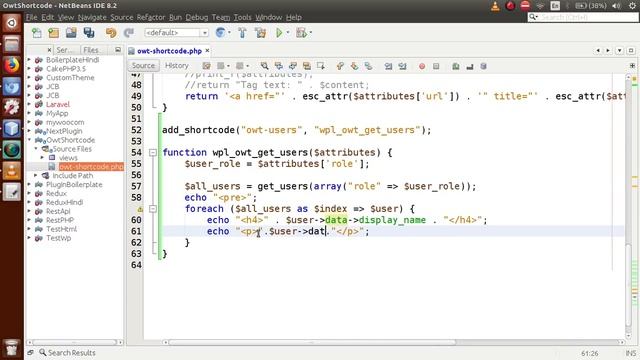Viewport: 640px width, 360px height.
Task: Expand the Laravel project in tree
Action: click(29, 104)
